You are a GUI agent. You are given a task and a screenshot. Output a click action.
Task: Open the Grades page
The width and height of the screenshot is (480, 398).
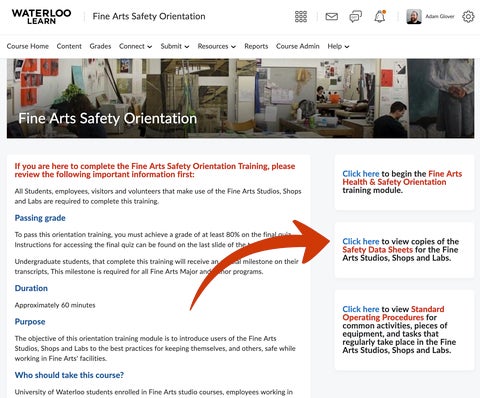[100, 46]
